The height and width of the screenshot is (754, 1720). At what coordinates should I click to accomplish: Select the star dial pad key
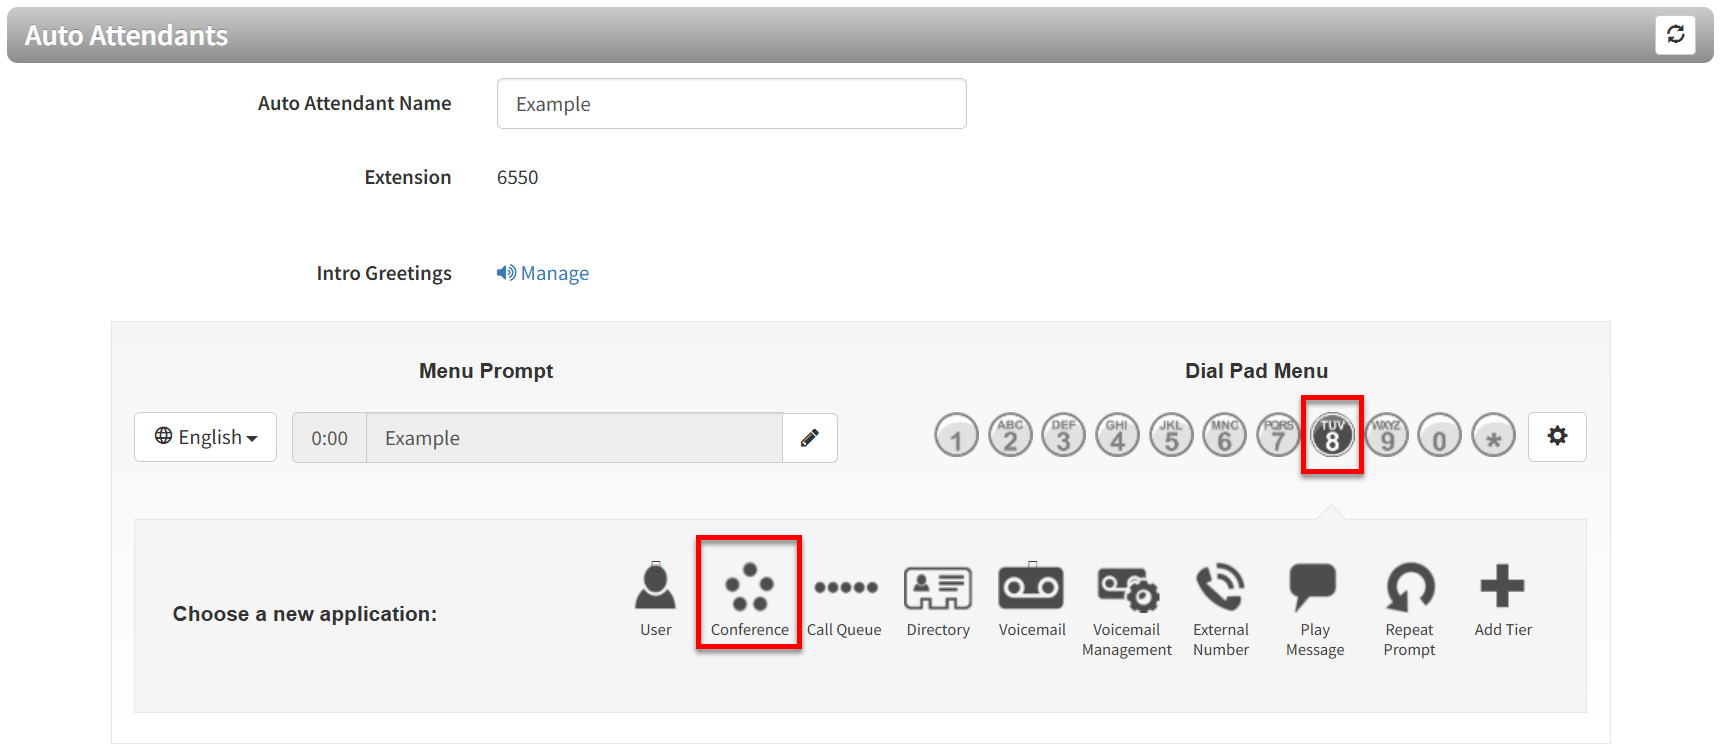click(x=1493, y=436)
